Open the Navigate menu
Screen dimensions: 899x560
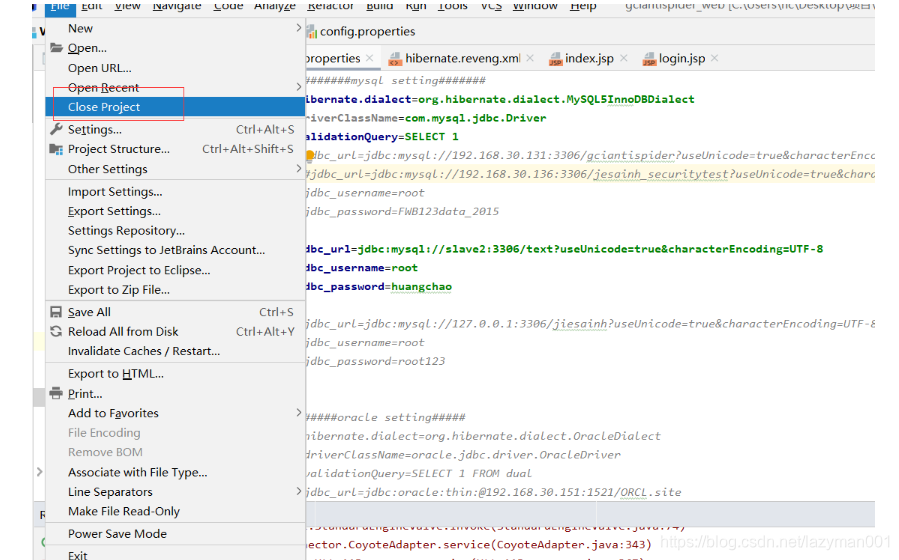tap(177, 6)
